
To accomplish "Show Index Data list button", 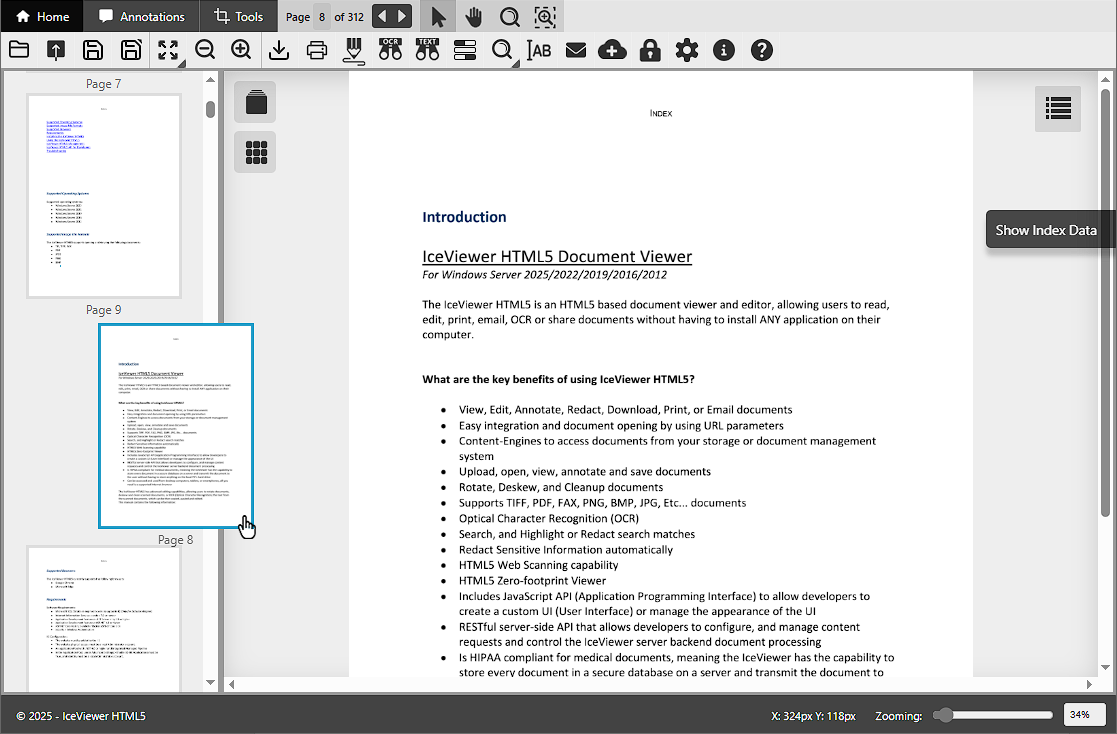I will 1058,108.
